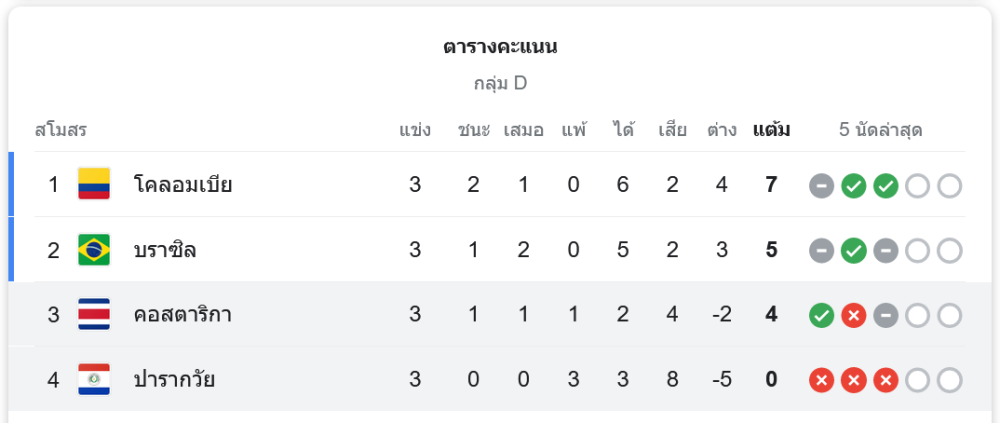The image size is (1000, 423).
Task: Click the แต้ม points column header
Action: (x=771, y=130)
